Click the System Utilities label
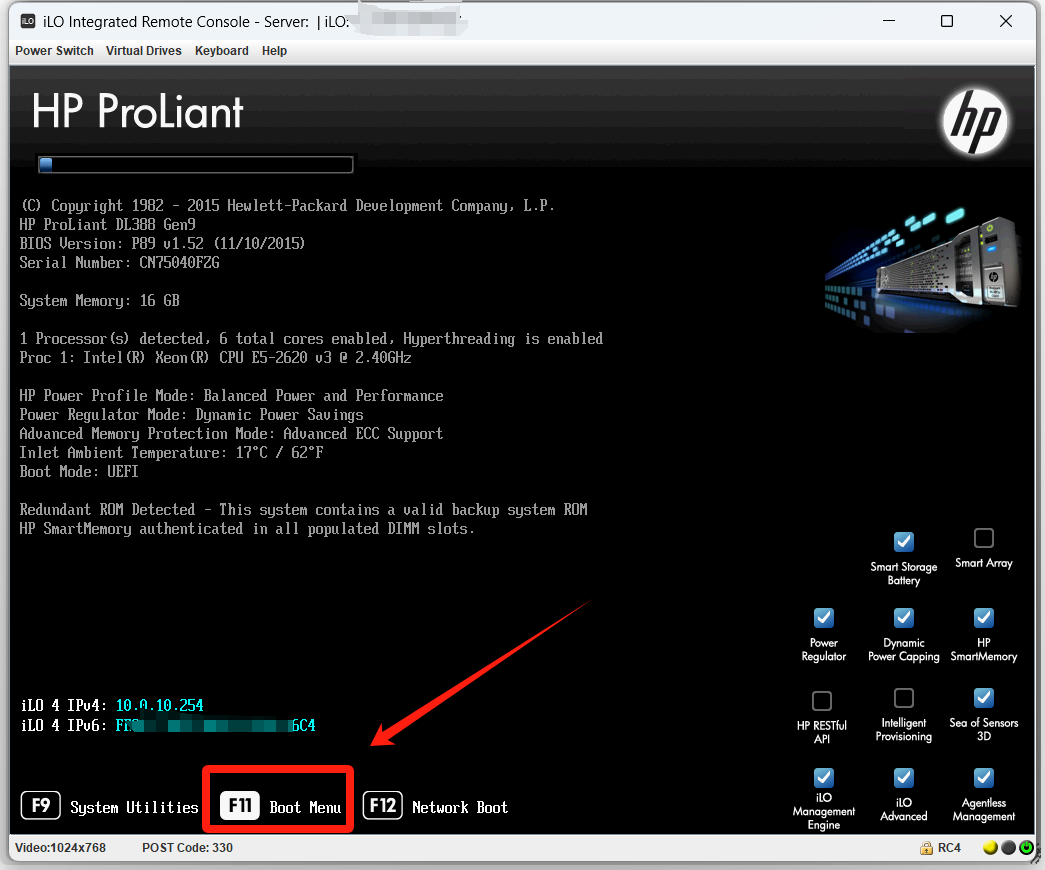 (134, 807)
